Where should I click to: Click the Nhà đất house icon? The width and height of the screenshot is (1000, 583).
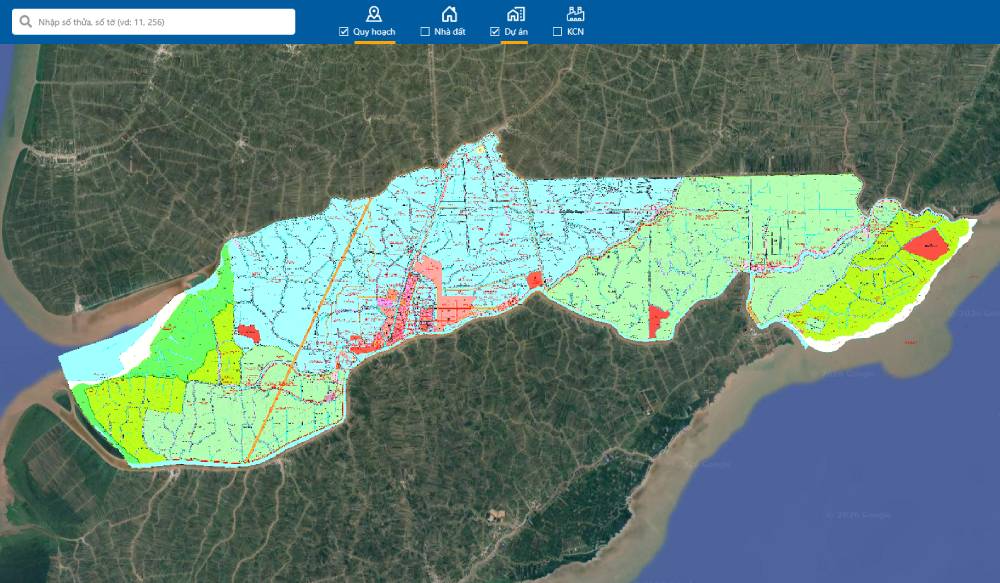click(450, 13)
